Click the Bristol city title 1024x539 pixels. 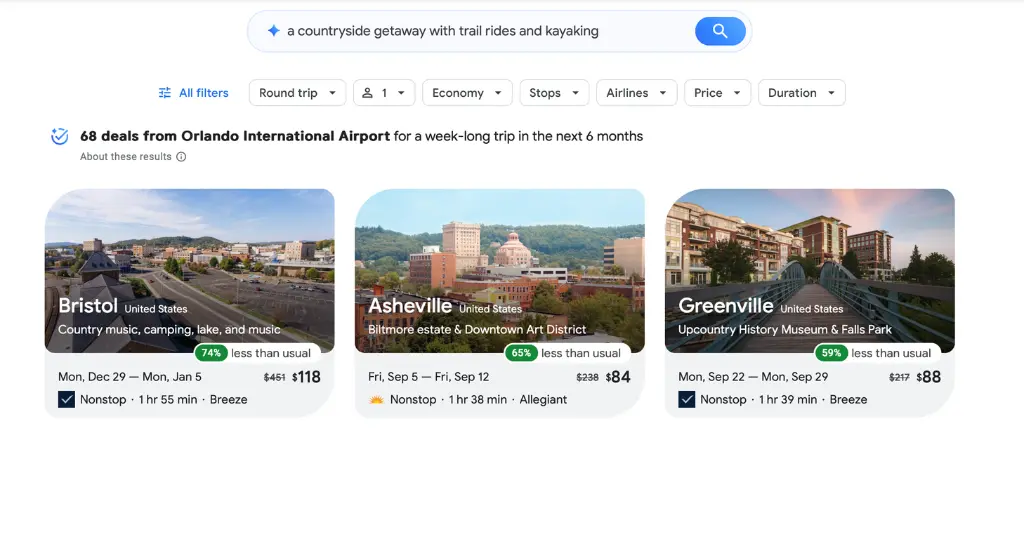click(x=88, y=306)
